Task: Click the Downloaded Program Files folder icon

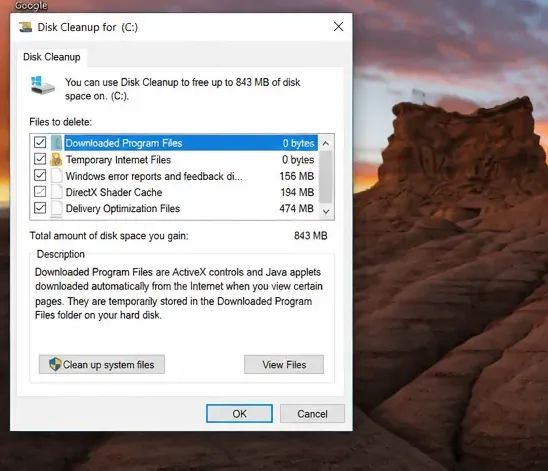Action: point(57,143)
